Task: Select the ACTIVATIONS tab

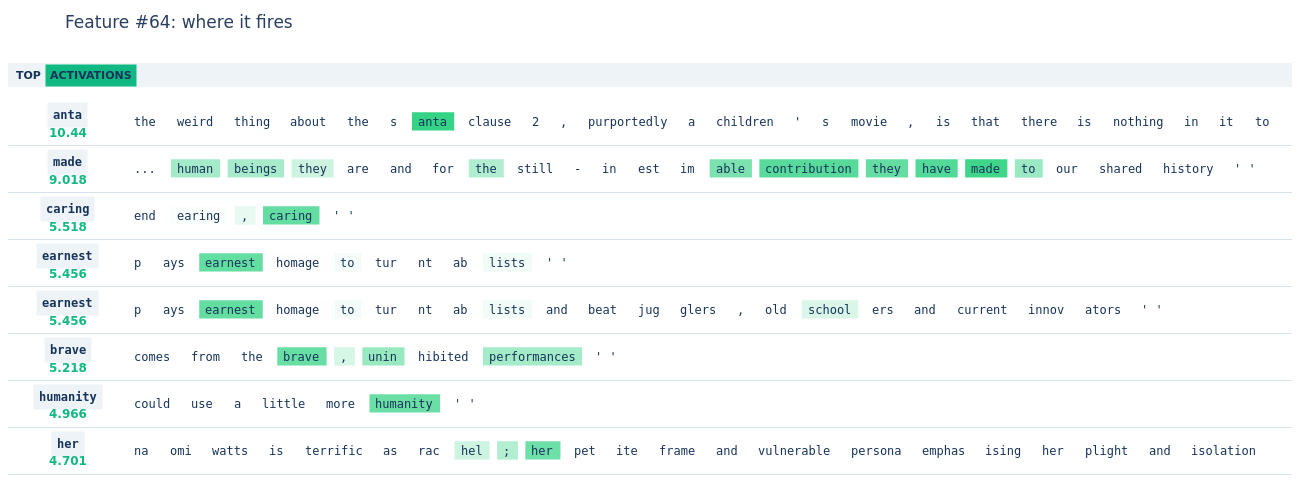Action: 91,75
